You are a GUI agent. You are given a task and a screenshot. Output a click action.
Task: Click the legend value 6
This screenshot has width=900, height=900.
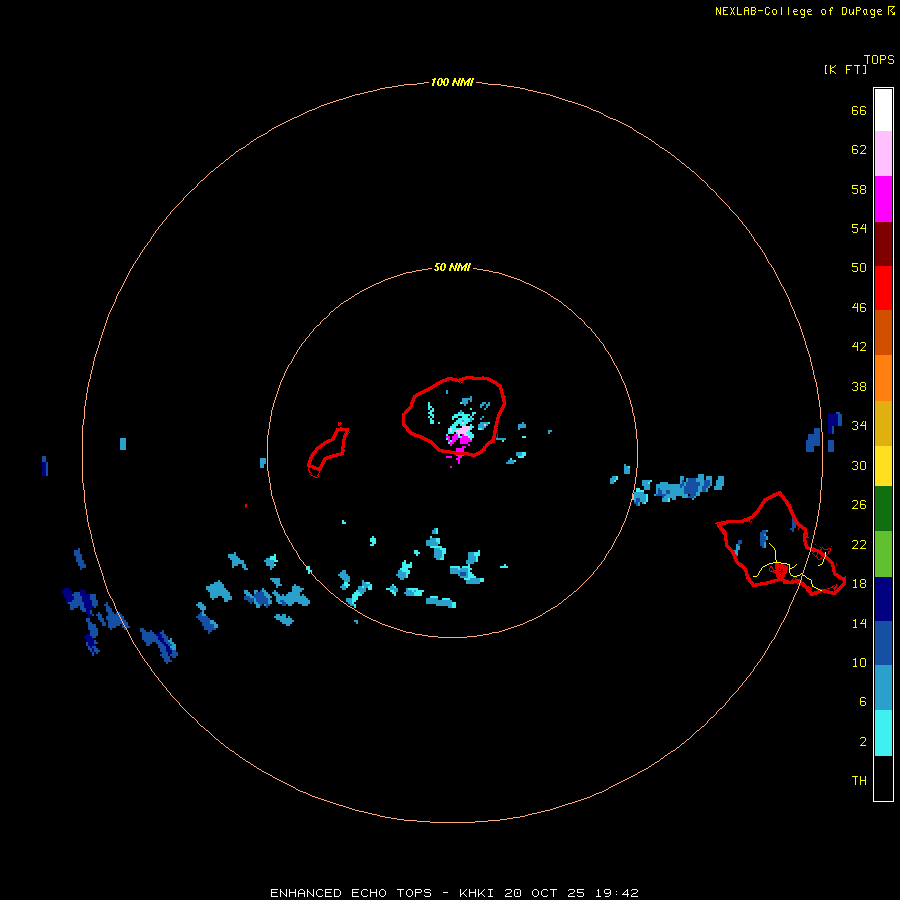pyautogui.click(x=862, y=701)
